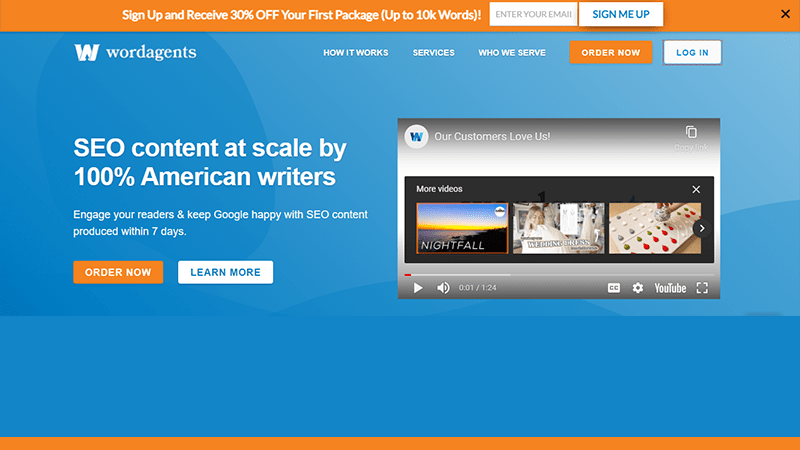This screenshot has width=800, height=450.
Task: Click the YouTube logo on the player
Action: (x=670, y=288)
